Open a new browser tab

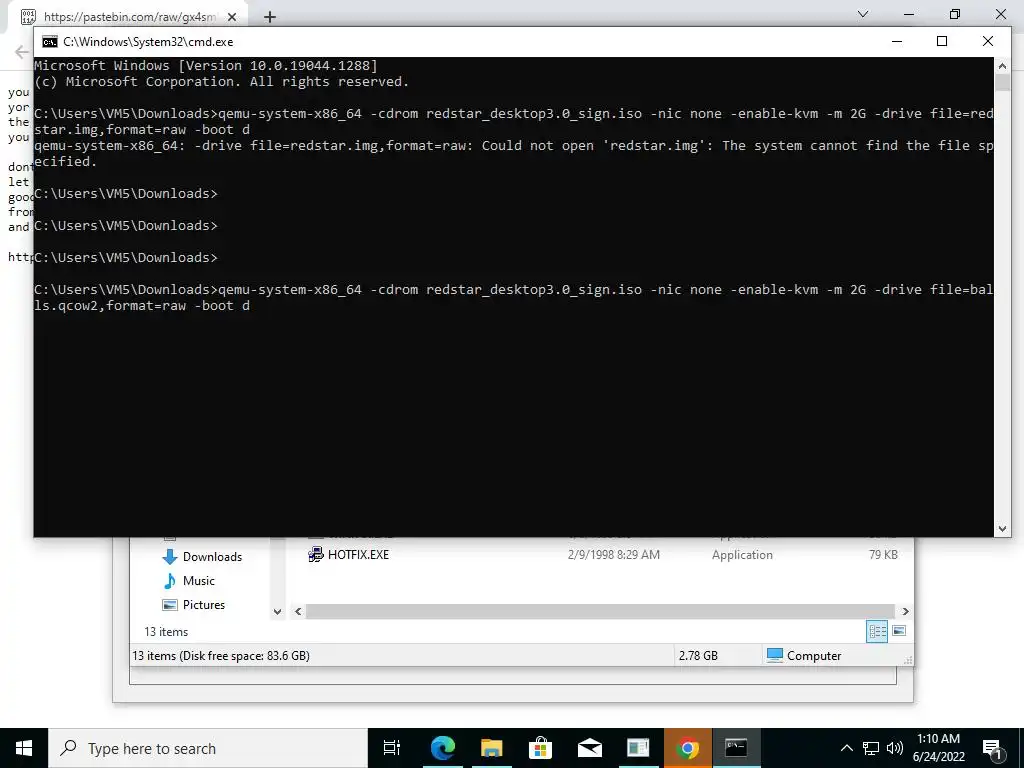270,17
